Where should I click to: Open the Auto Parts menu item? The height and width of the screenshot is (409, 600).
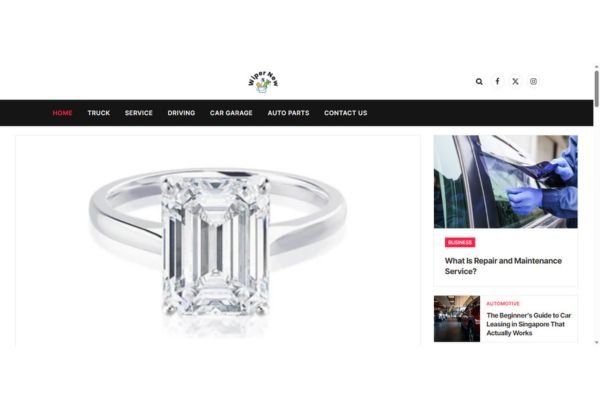tap(289, 113)
